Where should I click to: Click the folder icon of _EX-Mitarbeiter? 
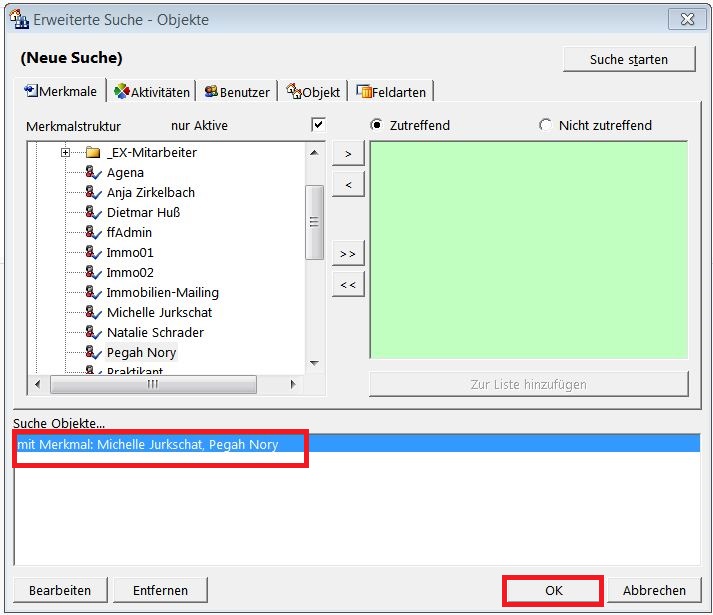(93, 153)
